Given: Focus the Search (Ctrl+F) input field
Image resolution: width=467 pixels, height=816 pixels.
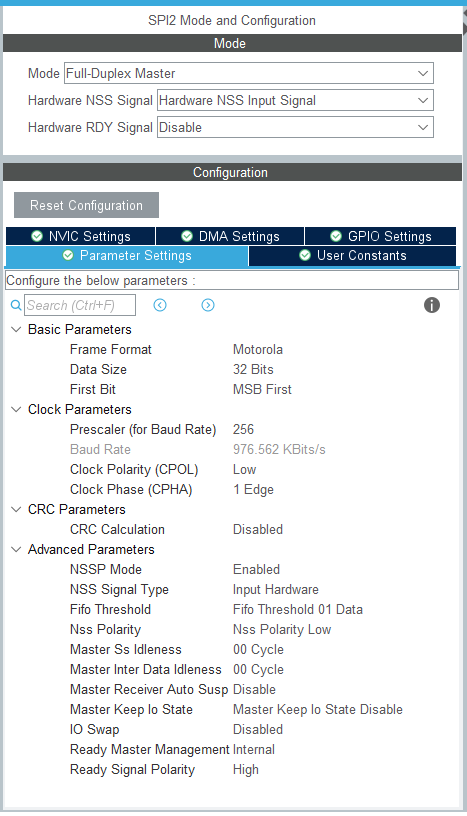Looking at the screenshot, I should point(80,305).
